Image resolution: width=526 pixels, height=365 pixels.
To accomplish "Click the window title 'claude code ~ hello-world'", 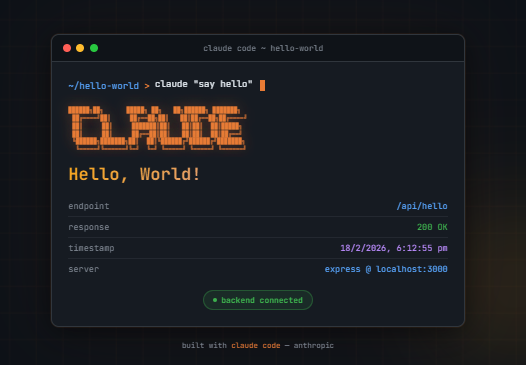I will [263, 48].
